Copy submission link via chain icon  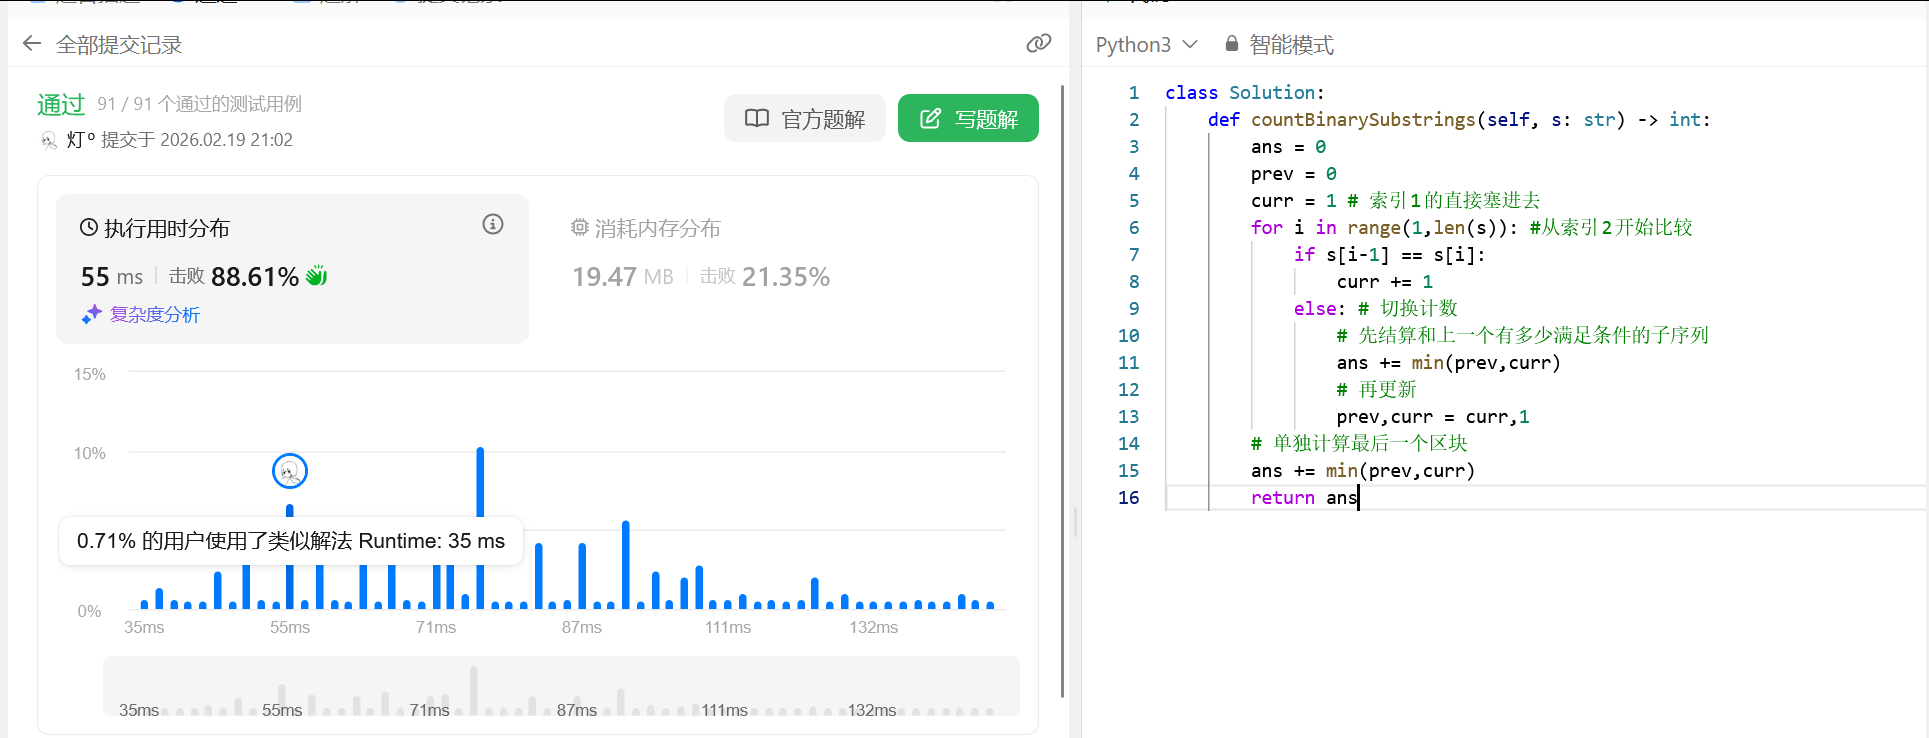point(1038,43)
